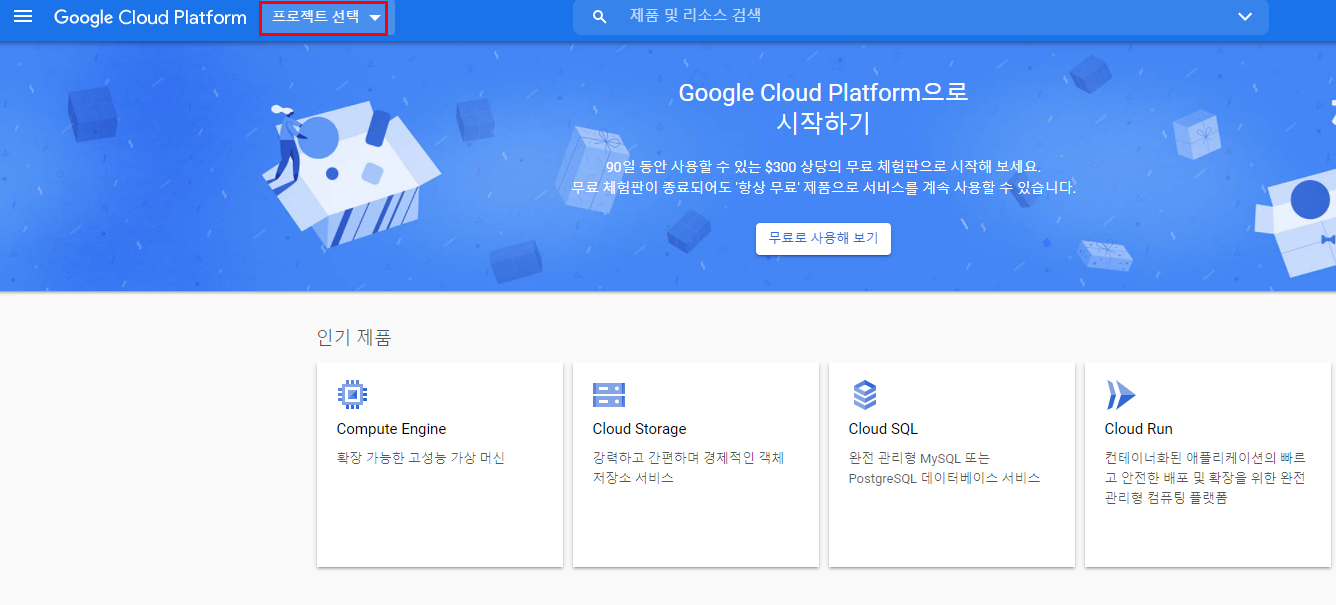This screenshot has width=1336, height=605.
Task: Click the 'Google Cloud Platform으로 시작하기' headline
Action: coord(823,108)
